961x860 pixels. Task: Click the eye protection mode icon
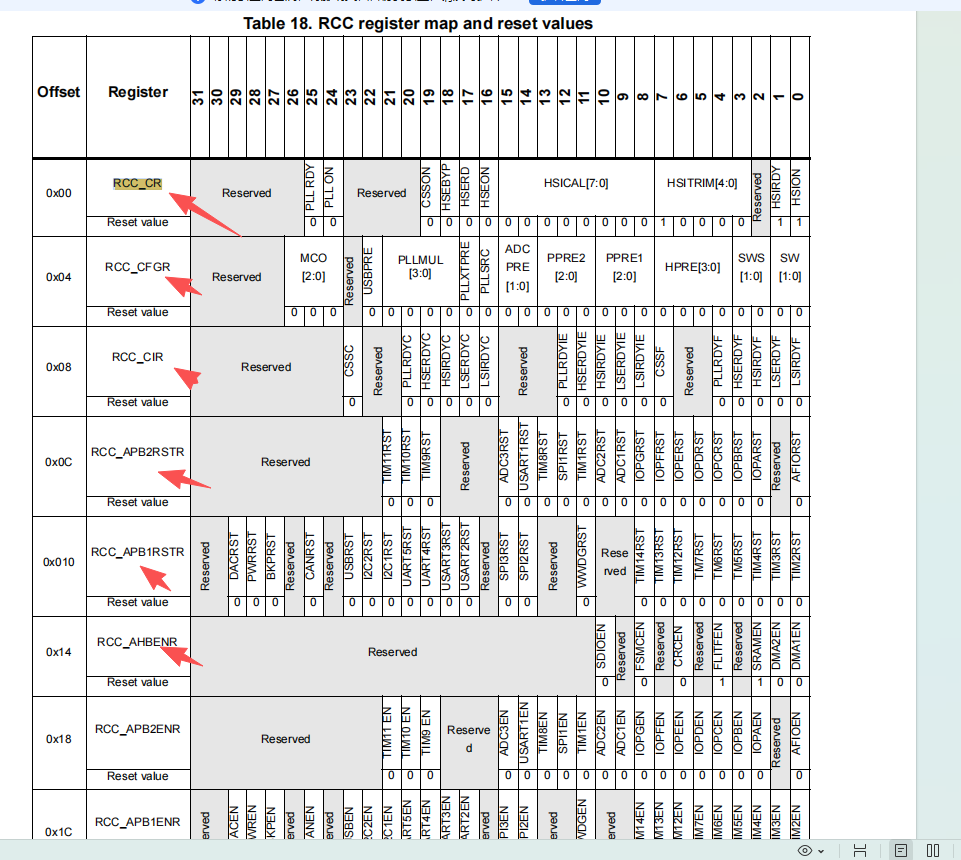805,850
